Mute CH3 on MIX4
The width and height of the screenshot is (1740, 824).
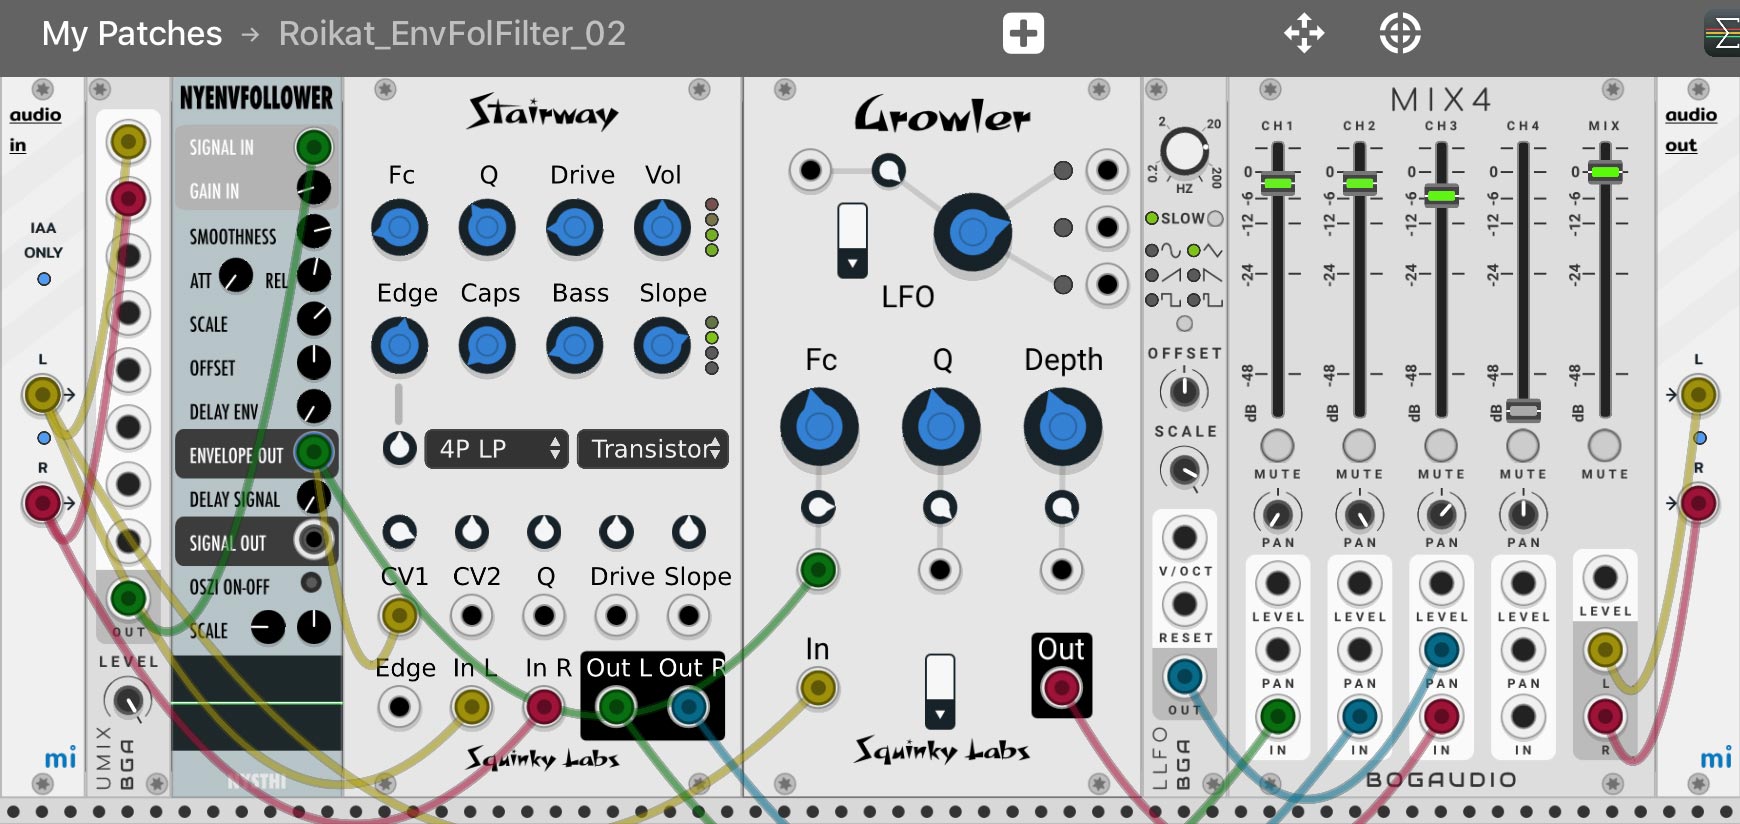tap(1441, 445)
